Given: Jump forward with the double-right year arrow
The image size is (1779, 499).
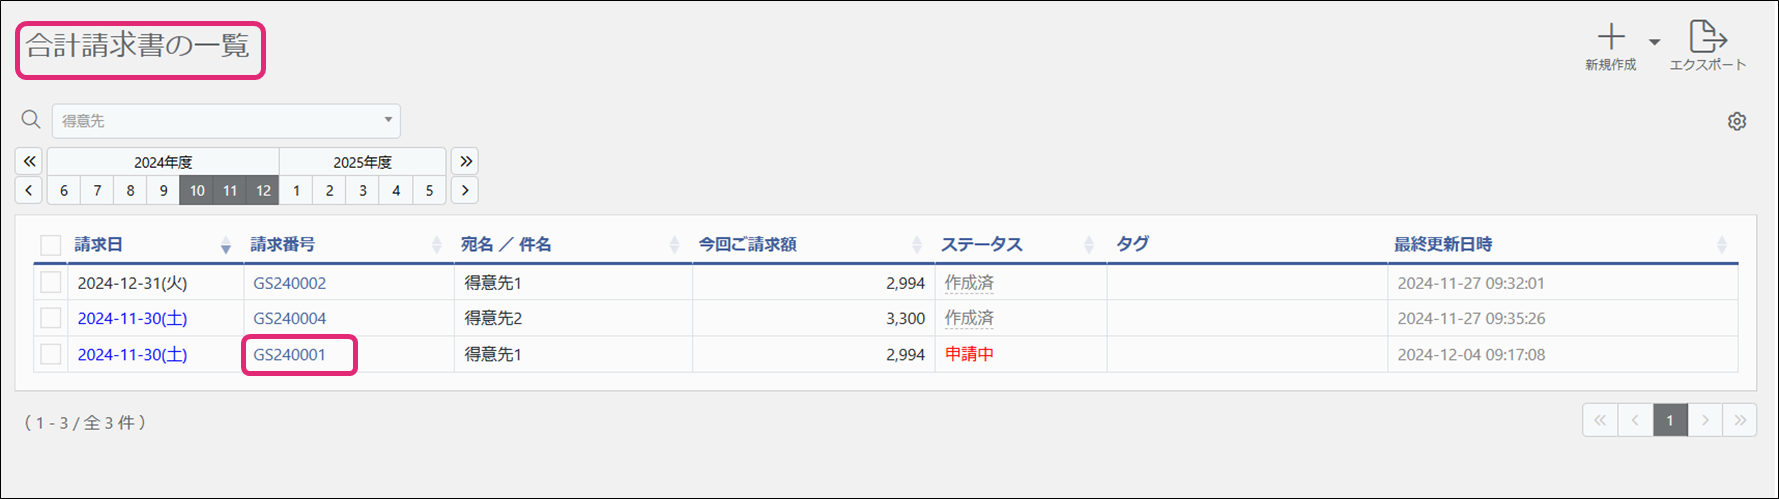Looking at the screenshot, I should 465,161.
